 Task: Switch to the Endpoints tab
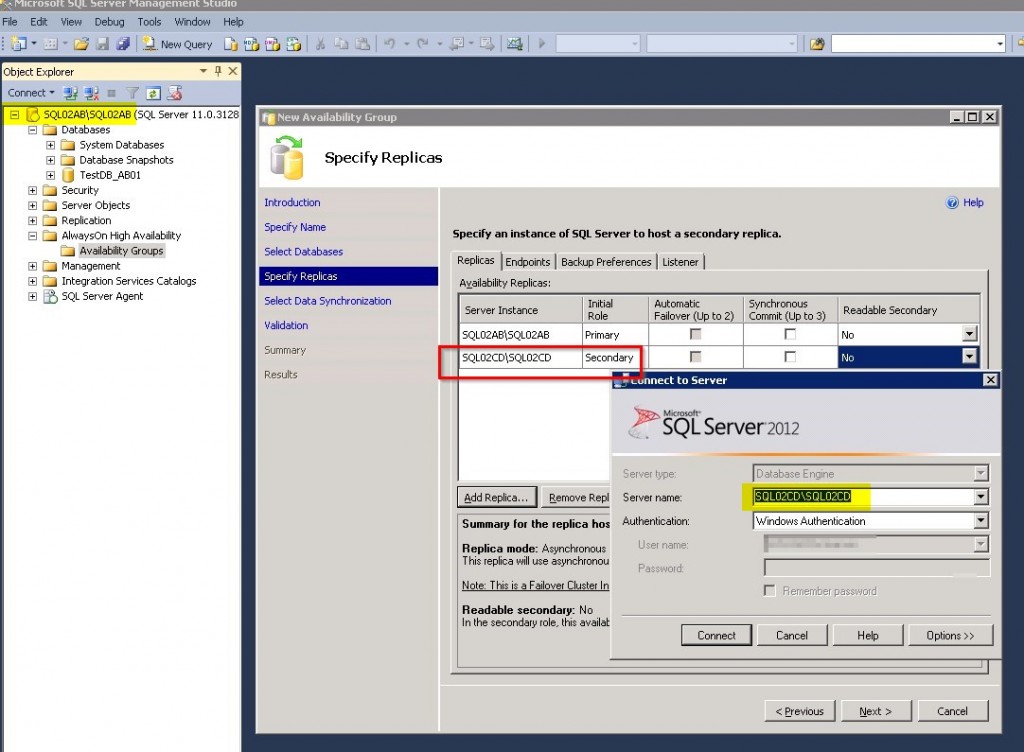(x=528, y=261)
